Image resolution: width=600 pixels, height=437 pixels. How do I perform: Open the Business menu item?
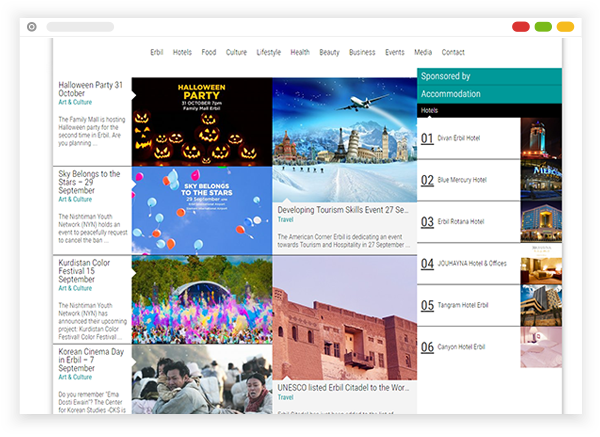coord(362,52)
